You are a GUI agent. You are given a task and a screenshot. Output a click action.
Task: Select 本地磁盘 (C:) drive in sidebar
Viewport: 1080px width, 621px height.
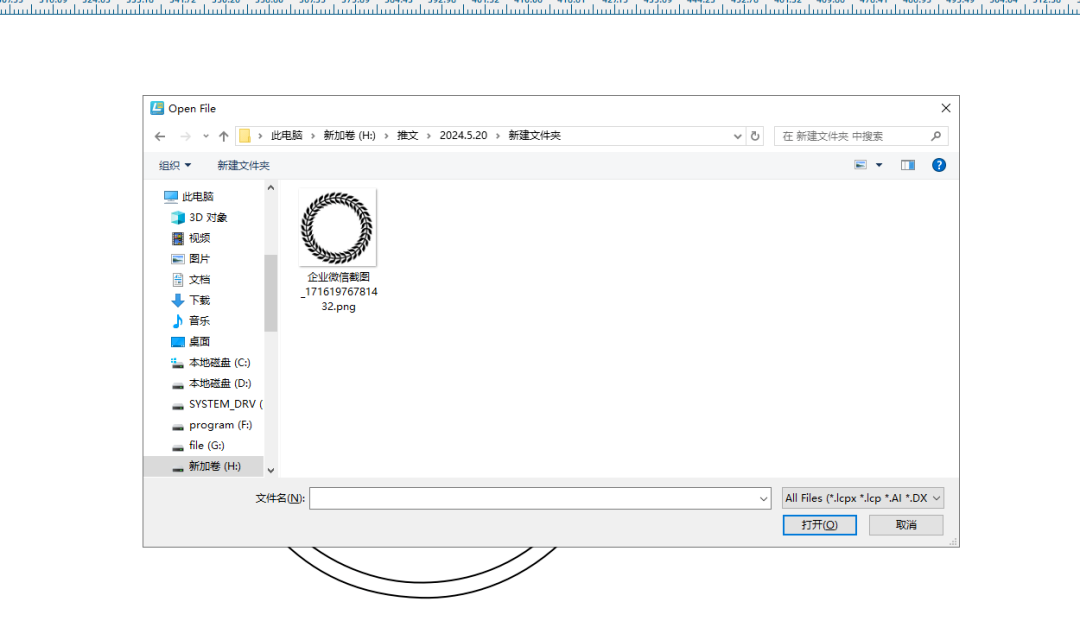pos(219,363)
